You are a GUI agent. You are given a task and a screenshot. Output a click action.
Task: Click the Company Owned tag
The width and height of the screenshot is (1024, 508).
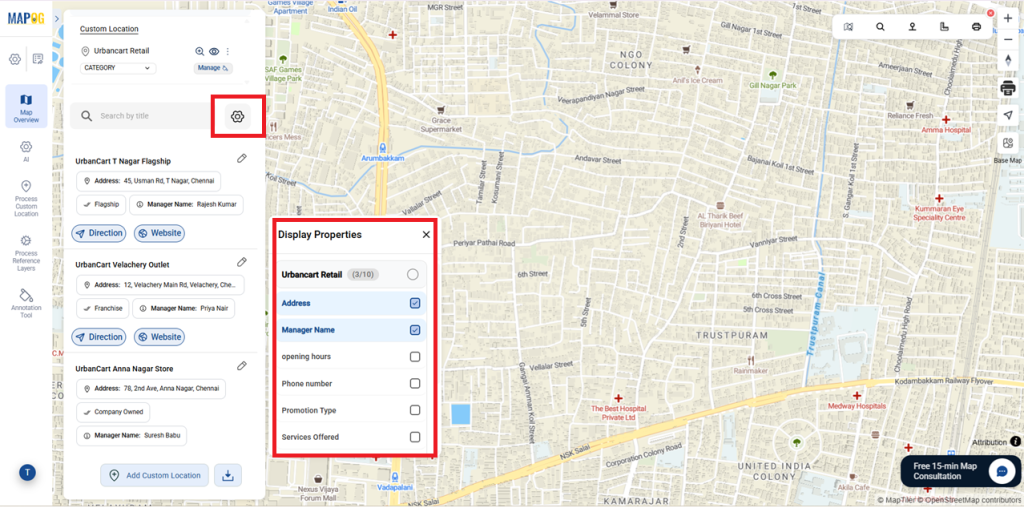[x=113, y=413]
